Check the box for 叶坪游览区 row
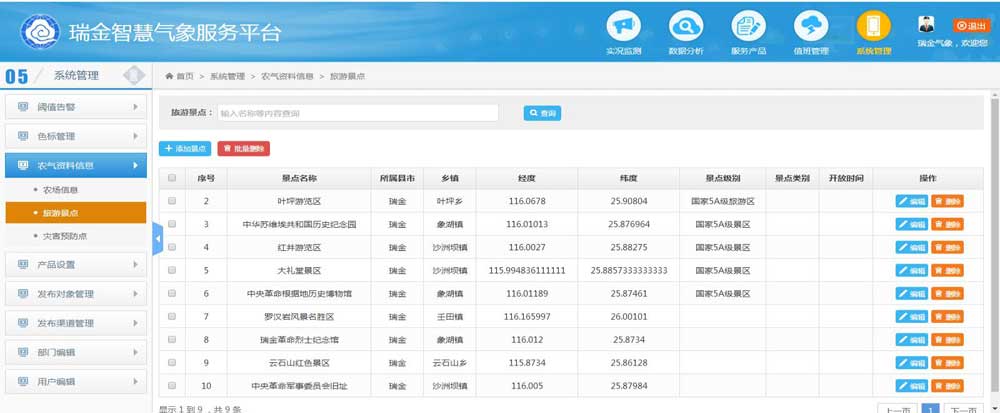Image resolution: width=1000 pixels, height=413 pixels. 172,201
